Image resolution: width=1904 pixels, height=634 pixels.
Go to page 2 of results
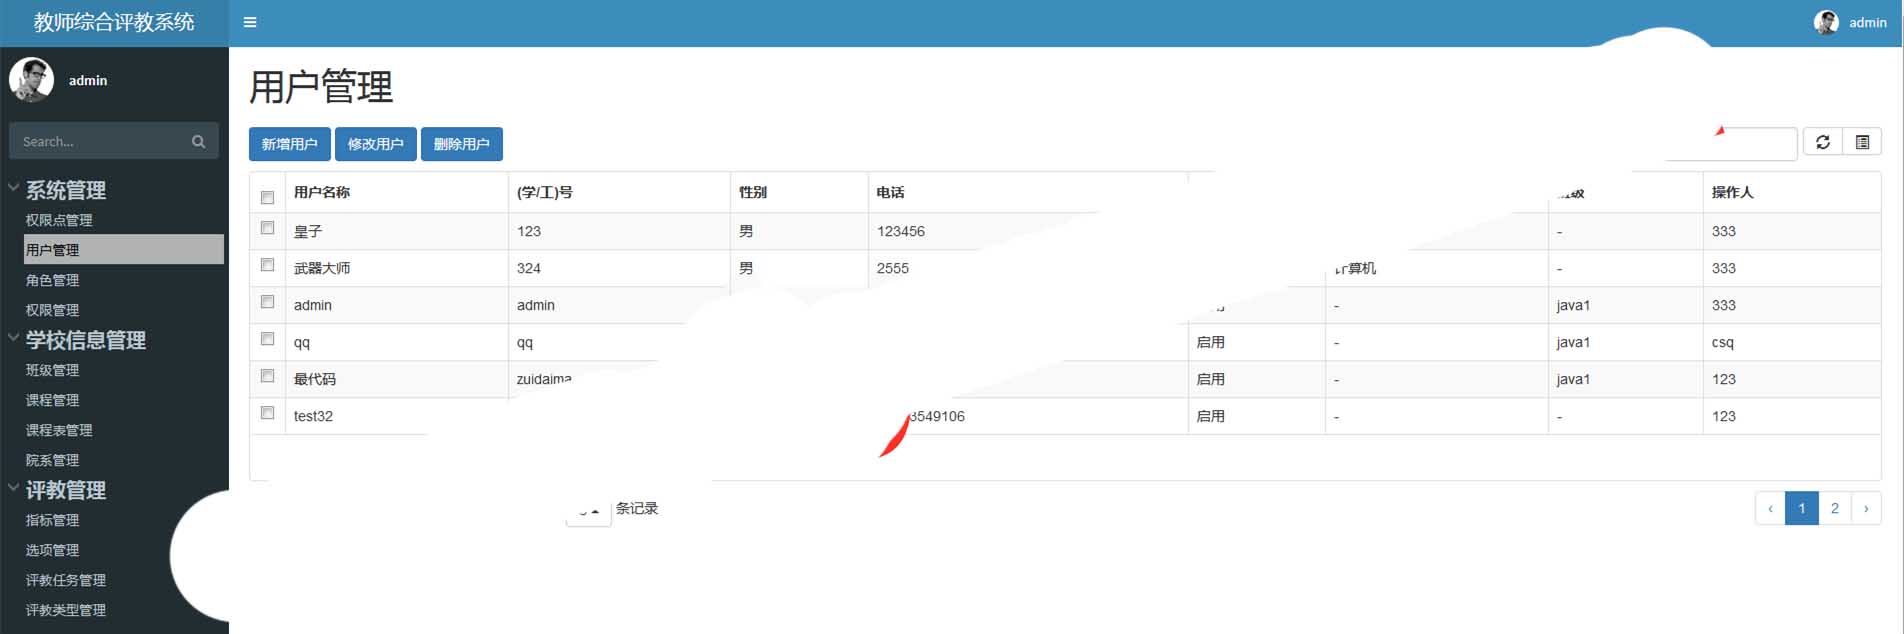[x=1834, y=508]
